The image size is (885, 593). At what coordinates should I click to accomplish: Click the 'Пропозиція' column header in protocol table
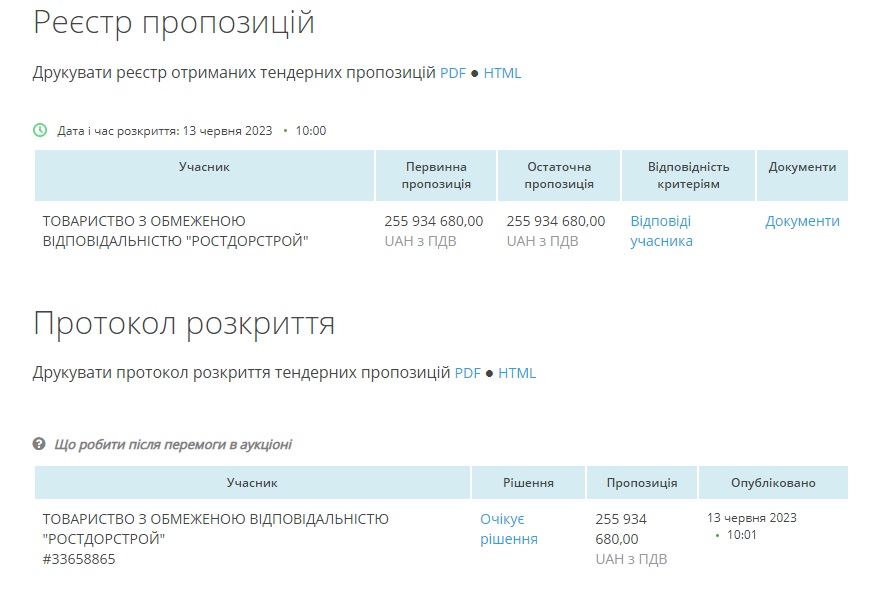pos(641,483)
